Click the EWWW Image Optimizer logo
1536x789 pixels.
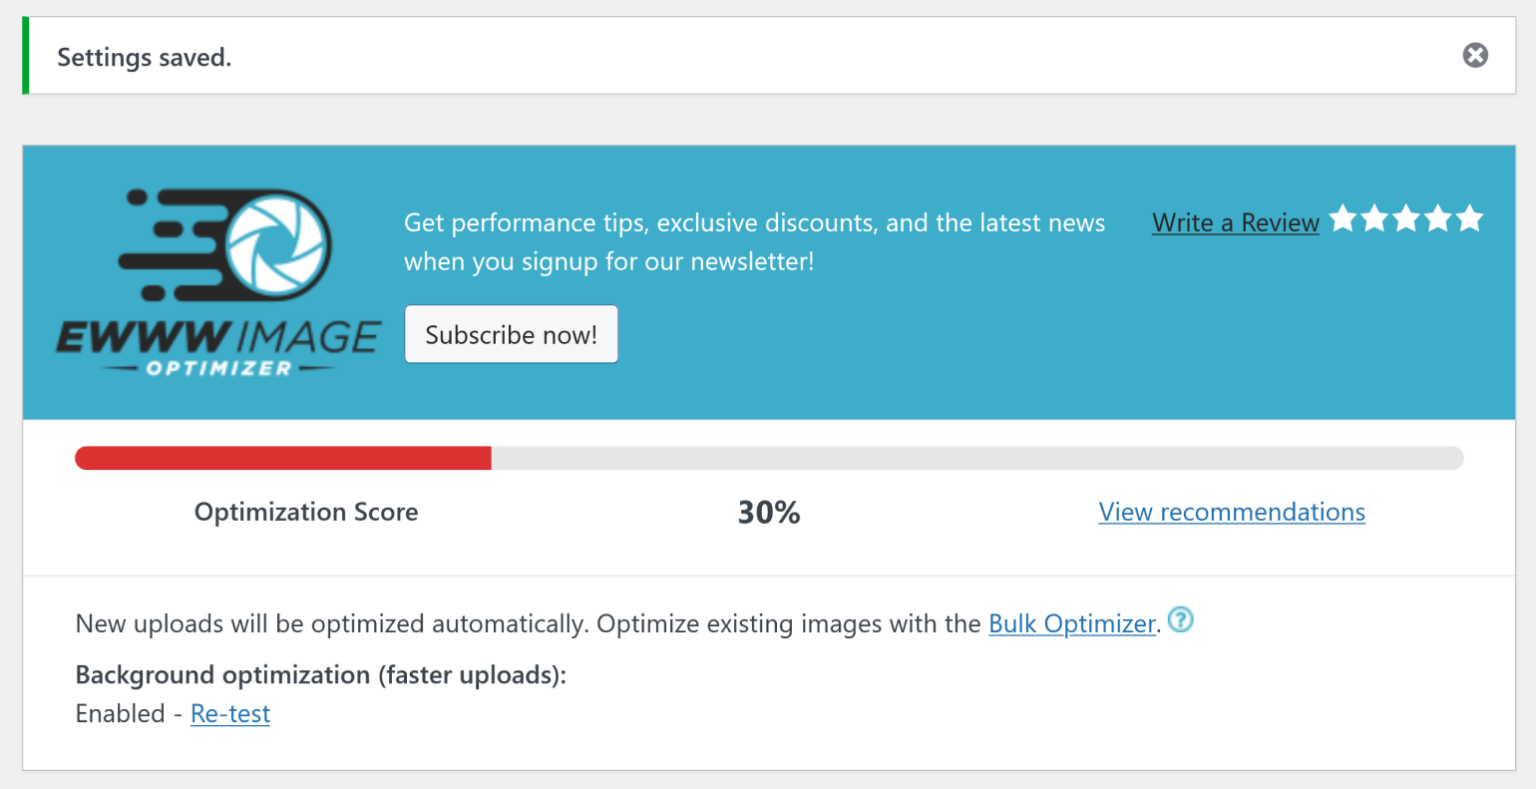tap(218, 280)
